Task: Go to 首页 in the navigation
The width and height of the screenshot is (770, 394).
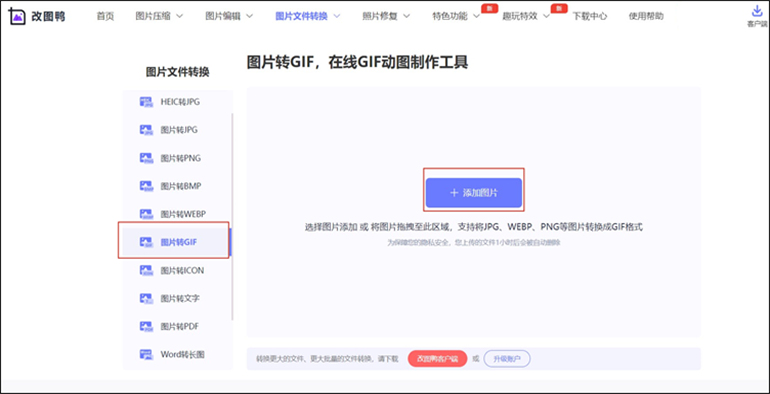Action: click(105, 16)
